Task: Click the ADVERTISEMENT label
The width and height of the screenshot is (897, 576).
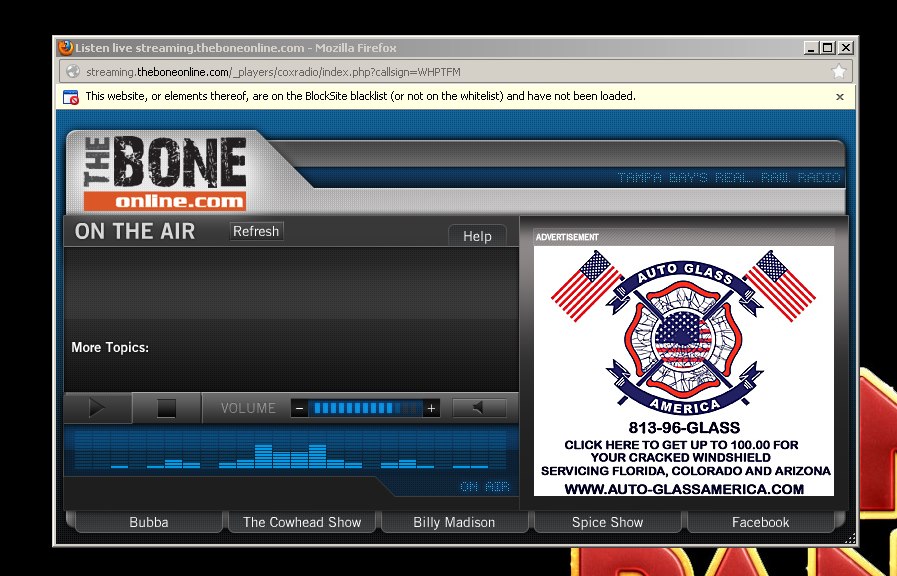Action: coord(567,237)
